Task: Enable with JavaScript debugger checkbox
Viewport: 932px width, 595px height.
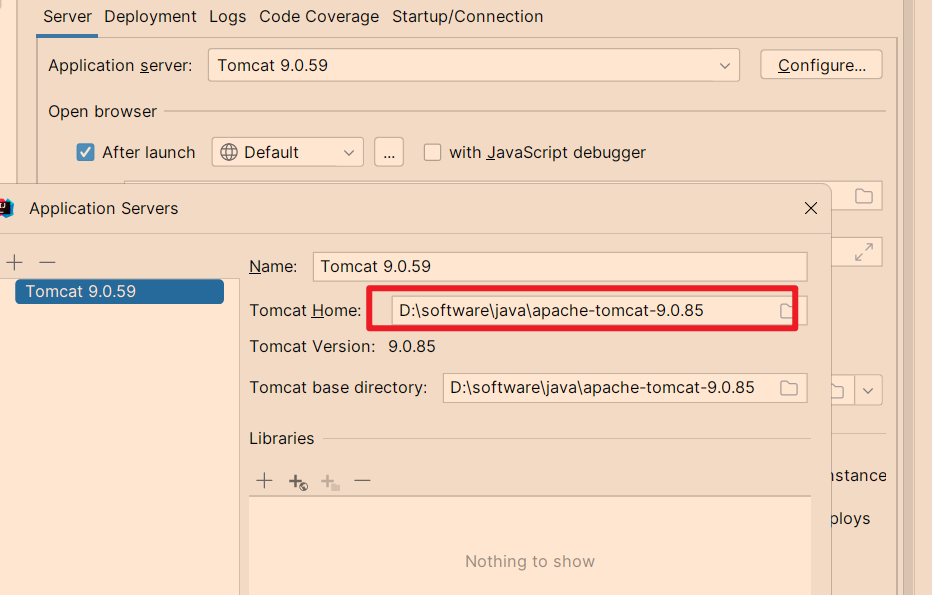Action: pyautogui.click(x=432, y=152)
